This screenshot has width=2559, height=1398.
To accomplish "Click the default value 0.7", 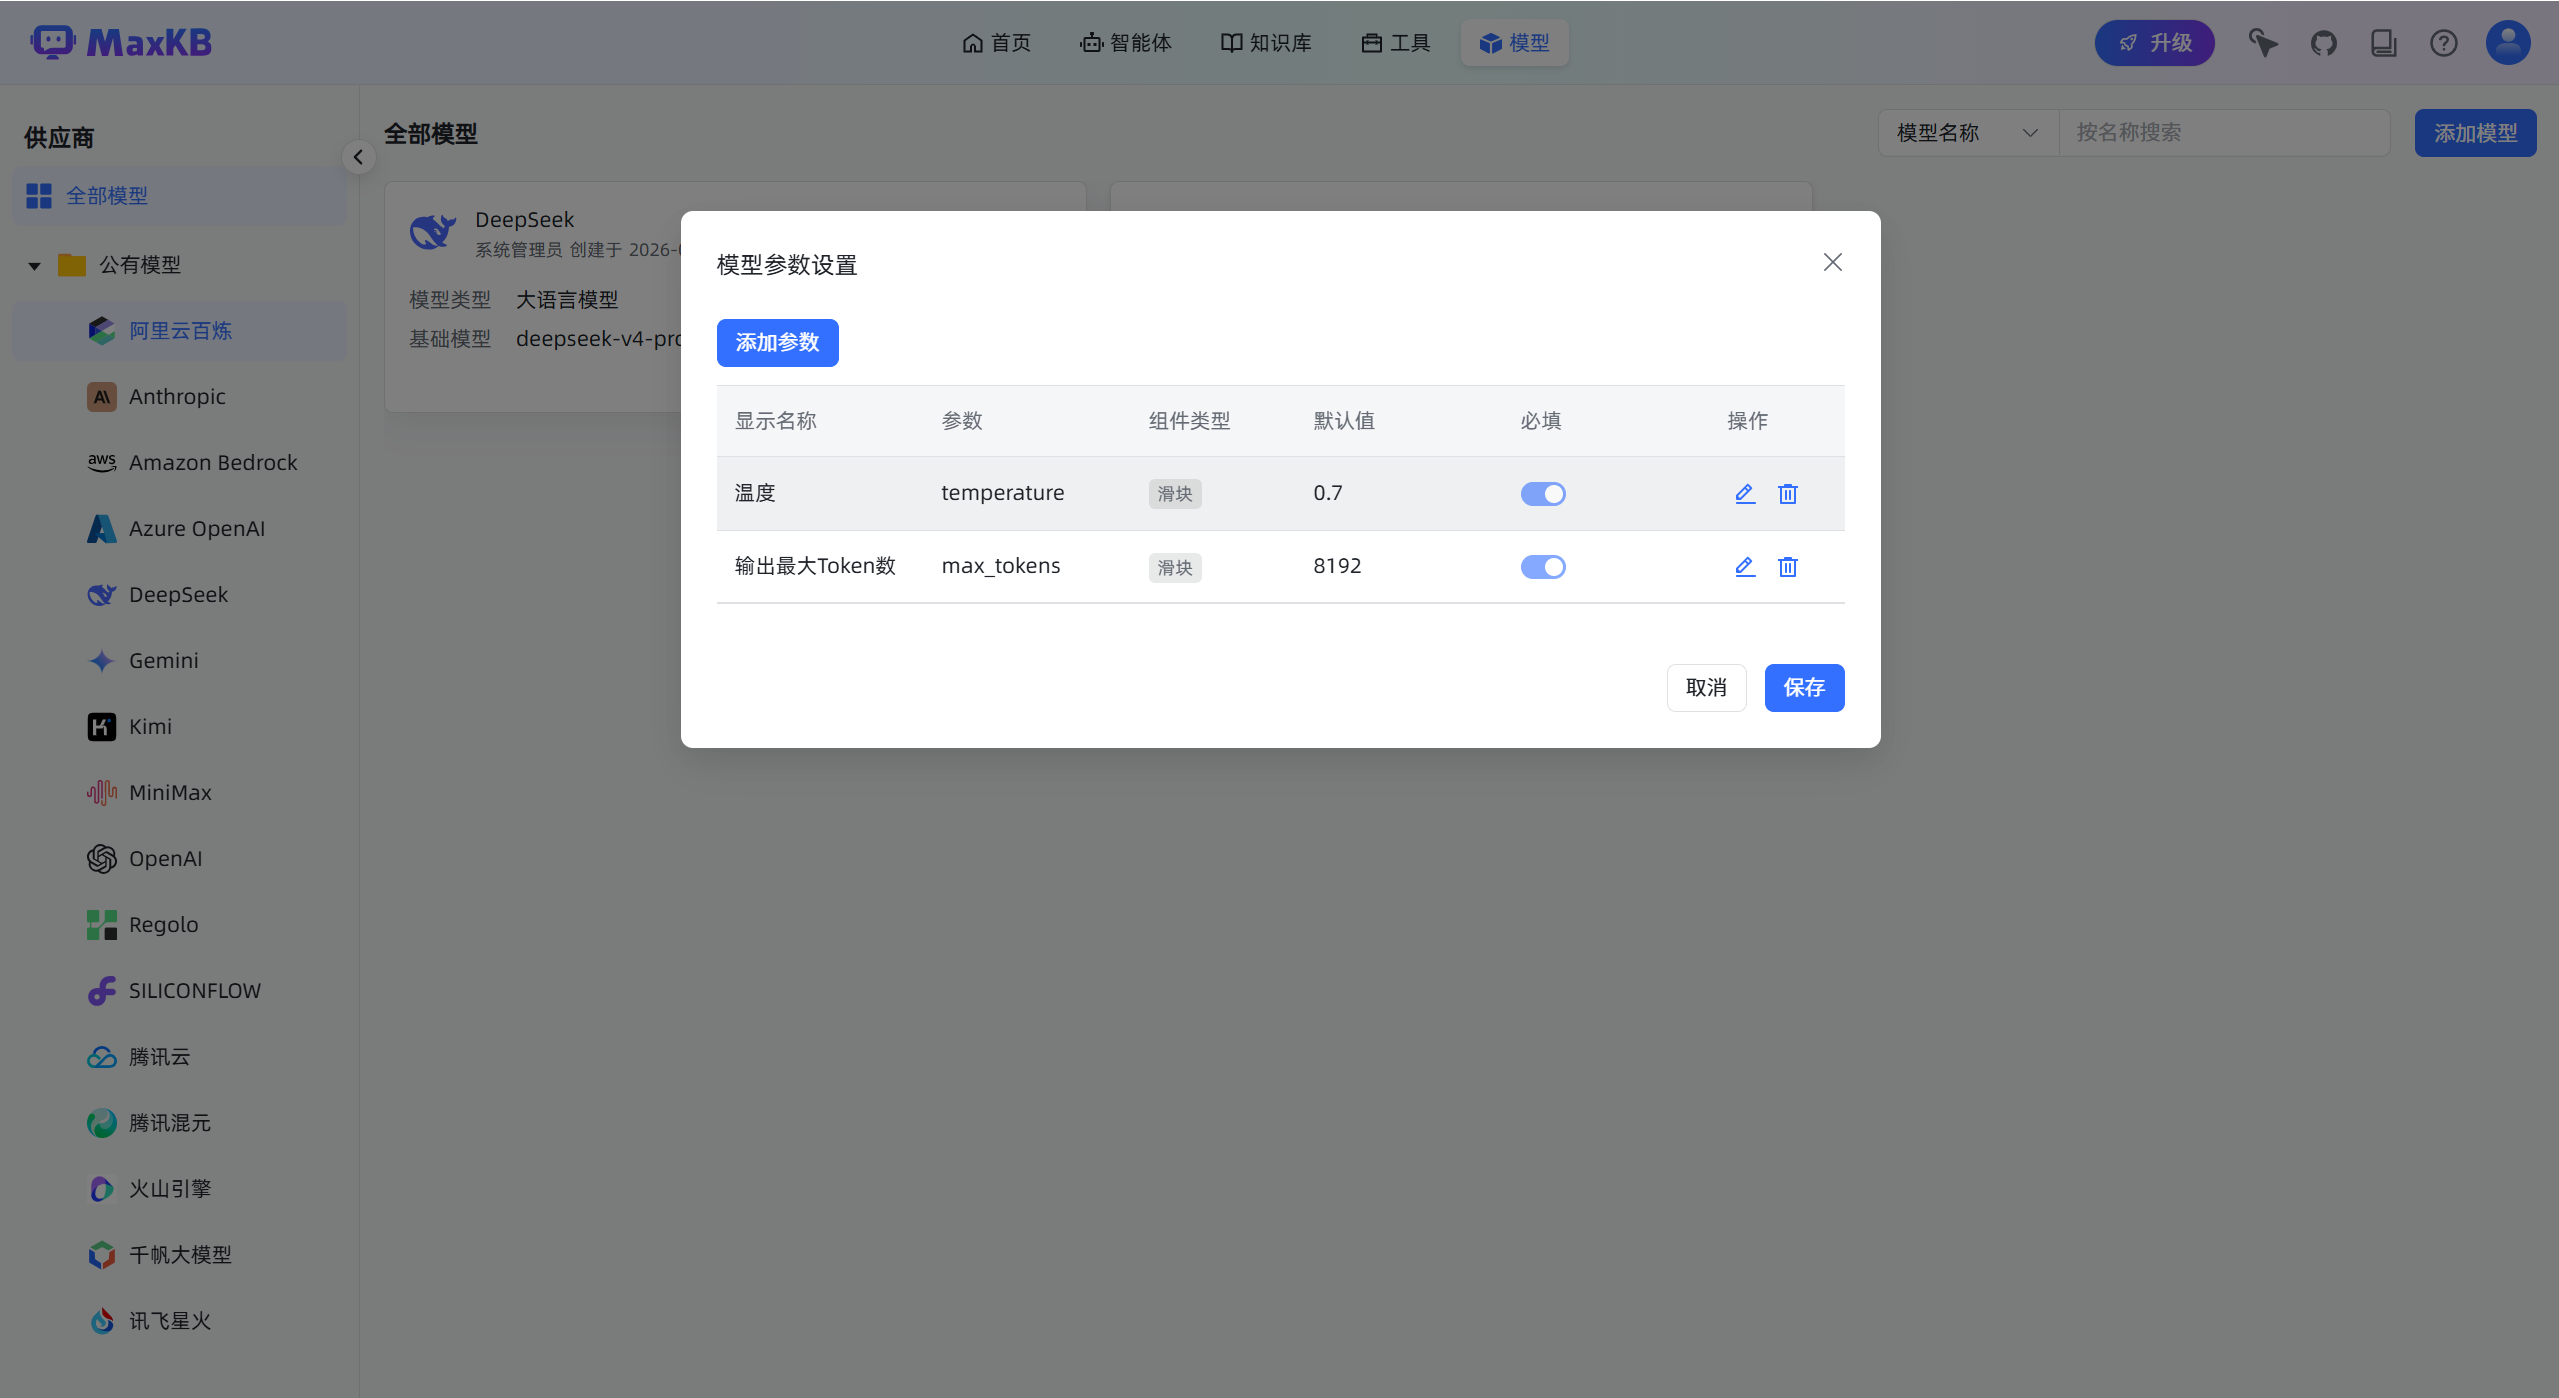I will tap(1328, 493).
